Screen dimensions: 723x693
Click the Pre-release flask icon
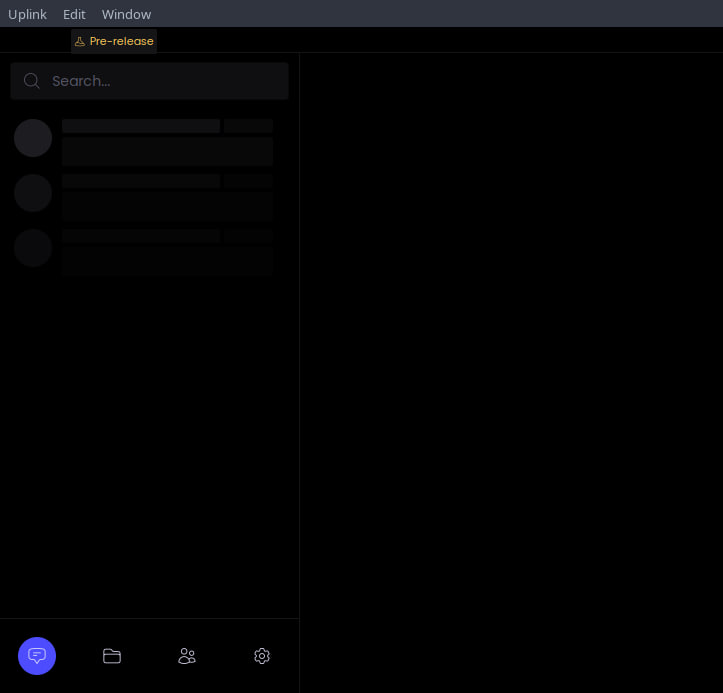tap(80, 41)
